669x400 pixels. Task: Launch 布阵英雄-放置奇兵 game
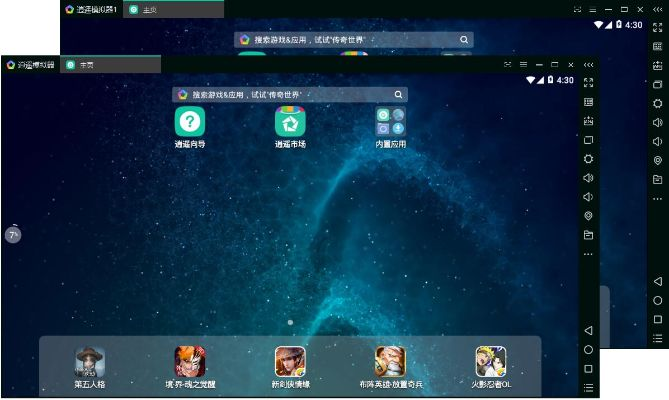(x=390, y=361)
